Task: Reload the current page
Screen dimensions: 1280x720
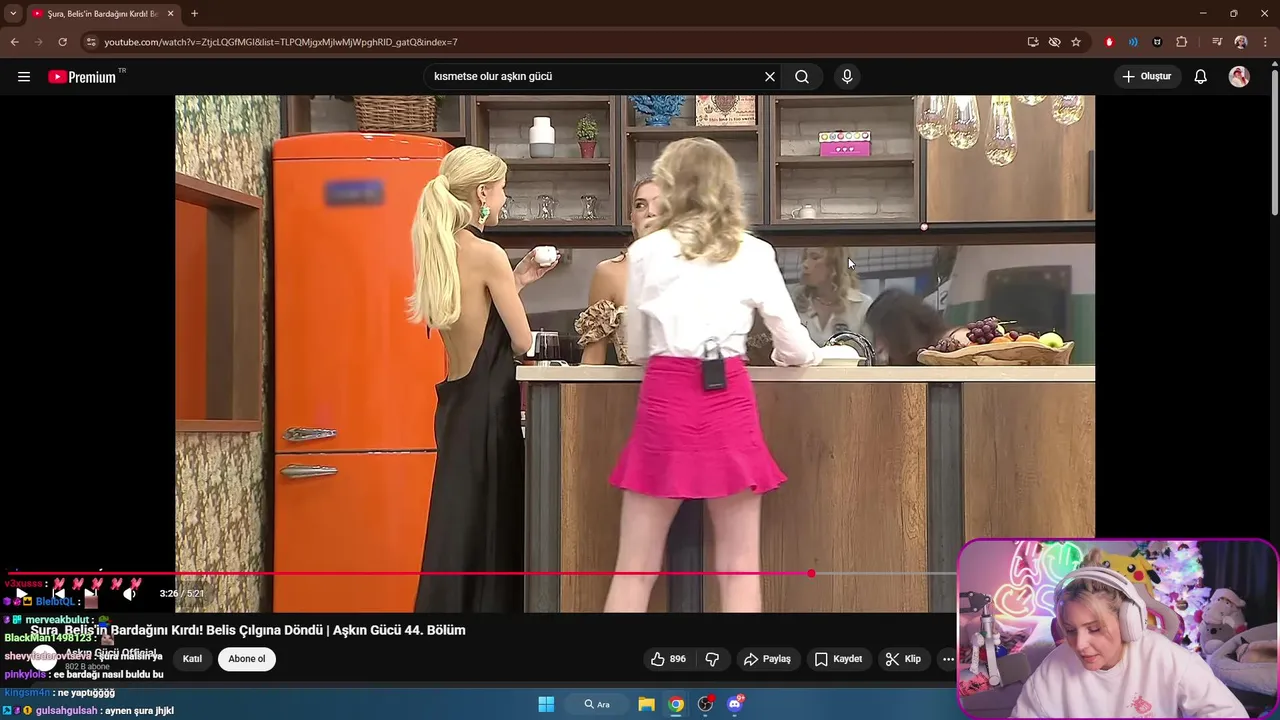Action: (62, 42)
